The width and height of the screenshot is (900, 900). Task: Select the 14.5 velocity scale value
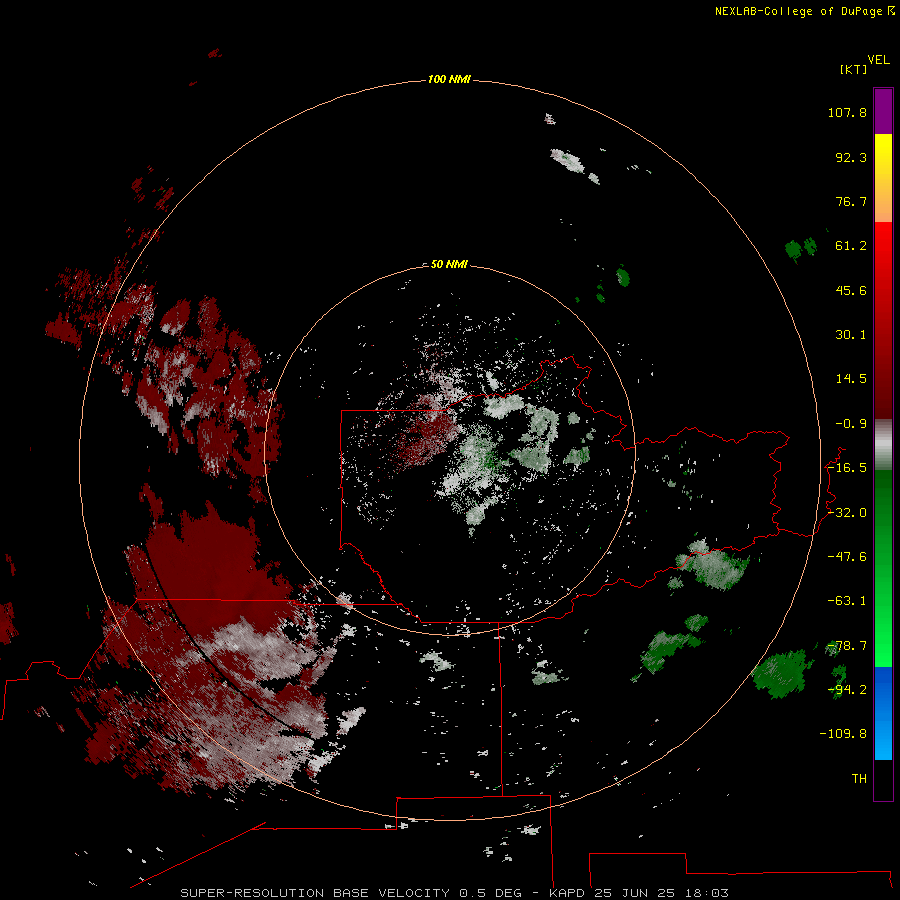[851, 379]
